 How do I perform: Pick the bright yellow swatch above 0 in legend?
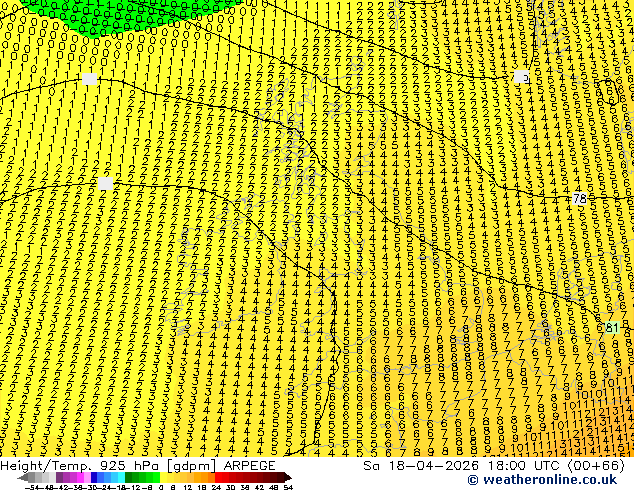tap(163, 478)
